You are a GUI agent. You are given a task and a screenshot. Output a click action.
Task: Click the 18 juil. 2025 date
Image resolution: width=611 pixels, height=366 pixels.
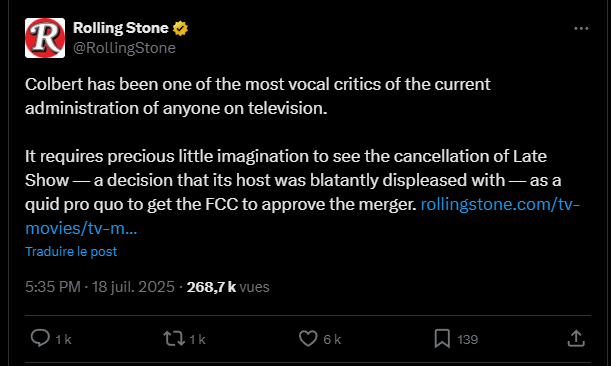tap(133, 287)
